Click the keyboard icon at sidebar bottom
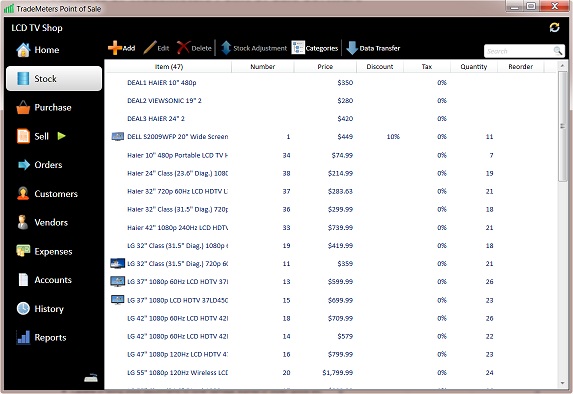The image size is (573, 394). tap(91, 378)
